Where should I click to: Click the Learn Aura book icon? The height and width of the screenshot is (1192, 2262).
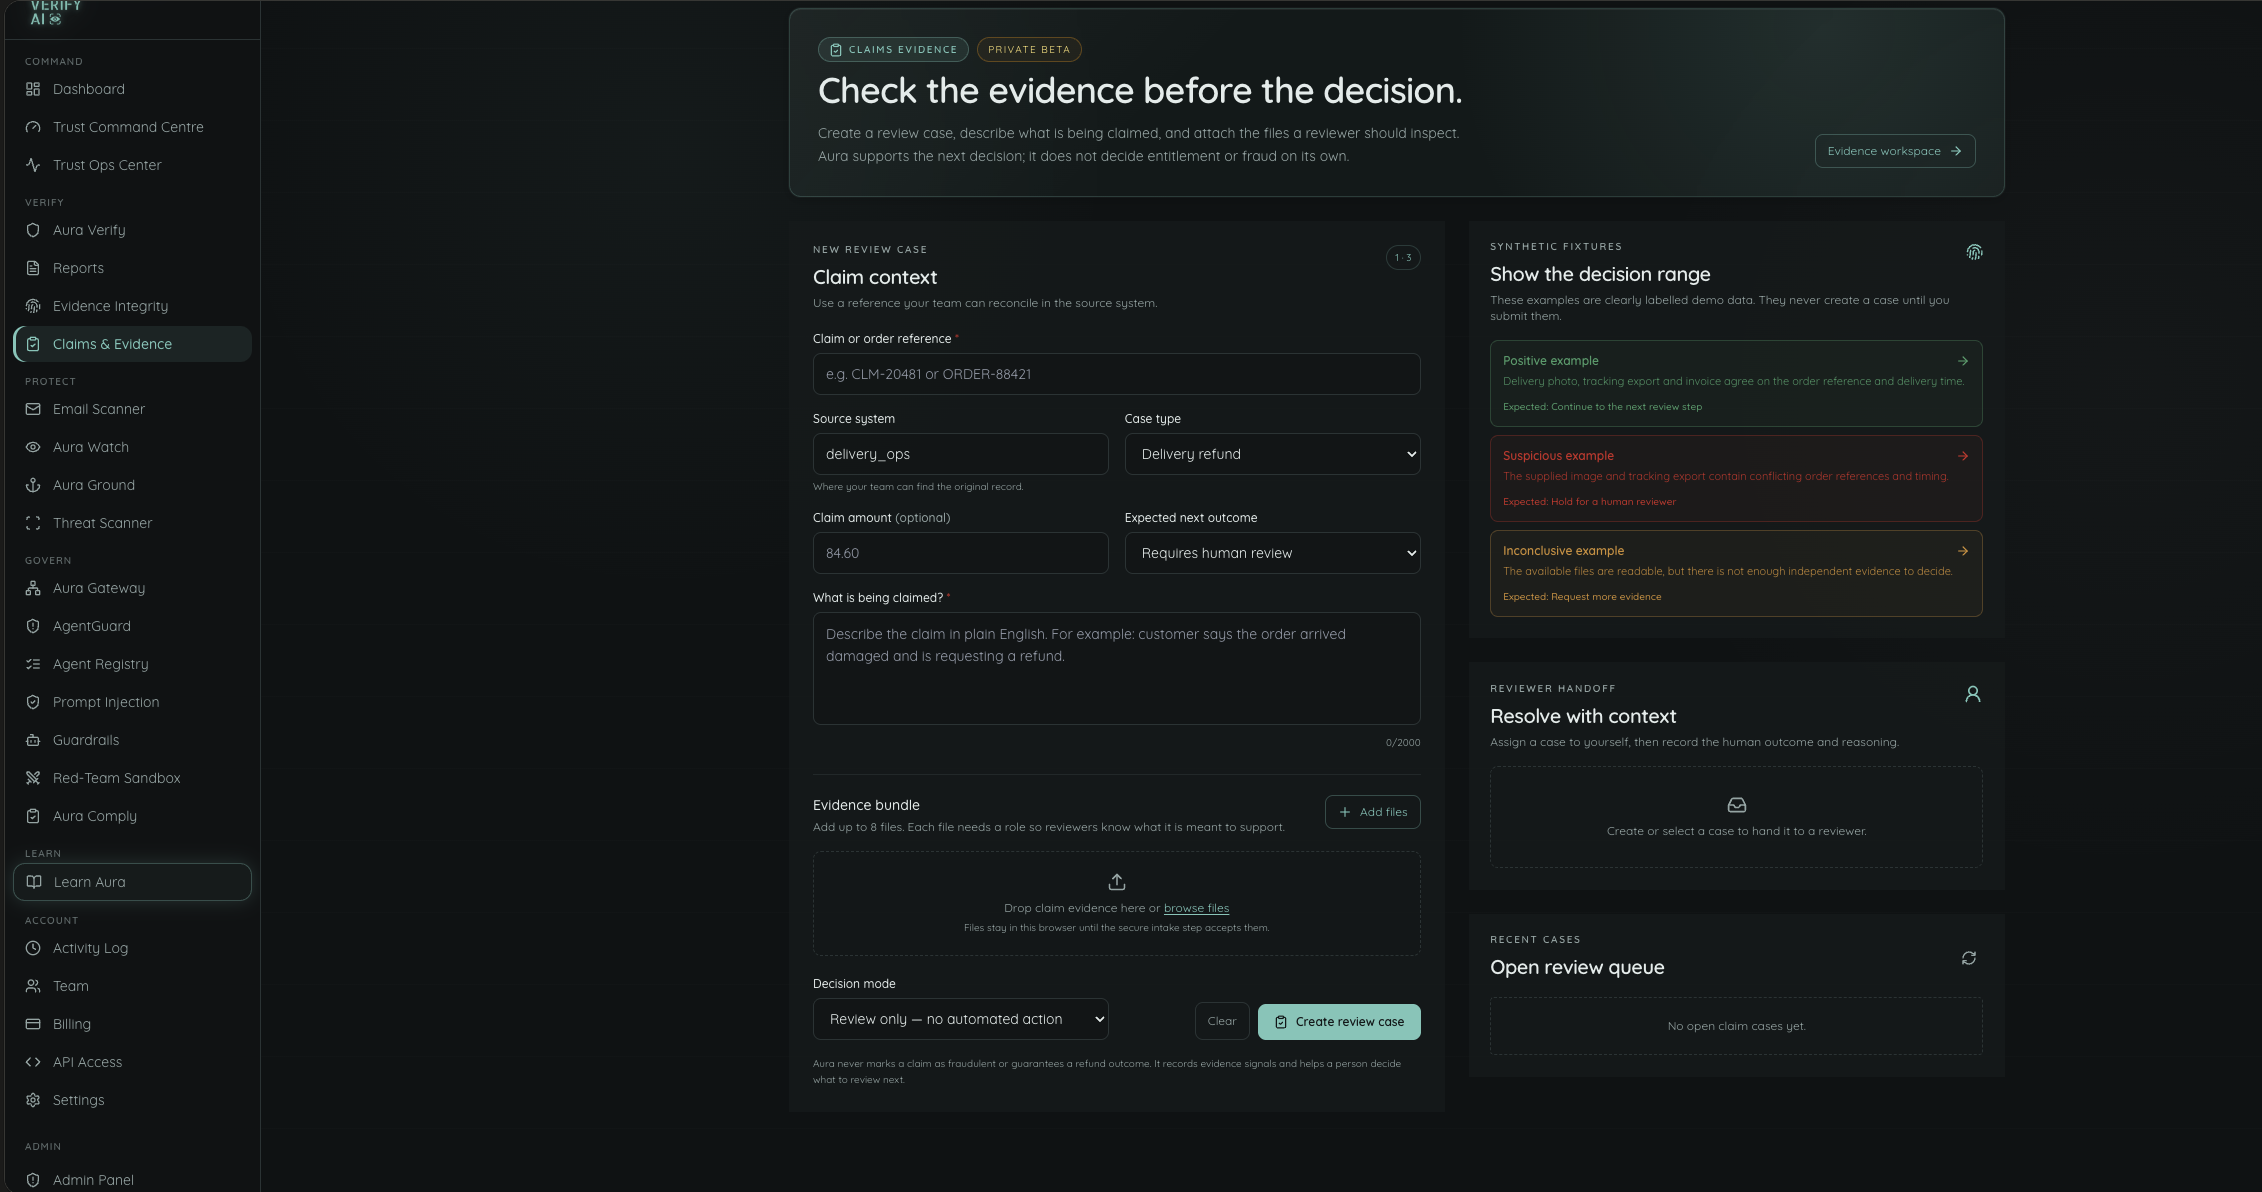click(x=34, y=882)
